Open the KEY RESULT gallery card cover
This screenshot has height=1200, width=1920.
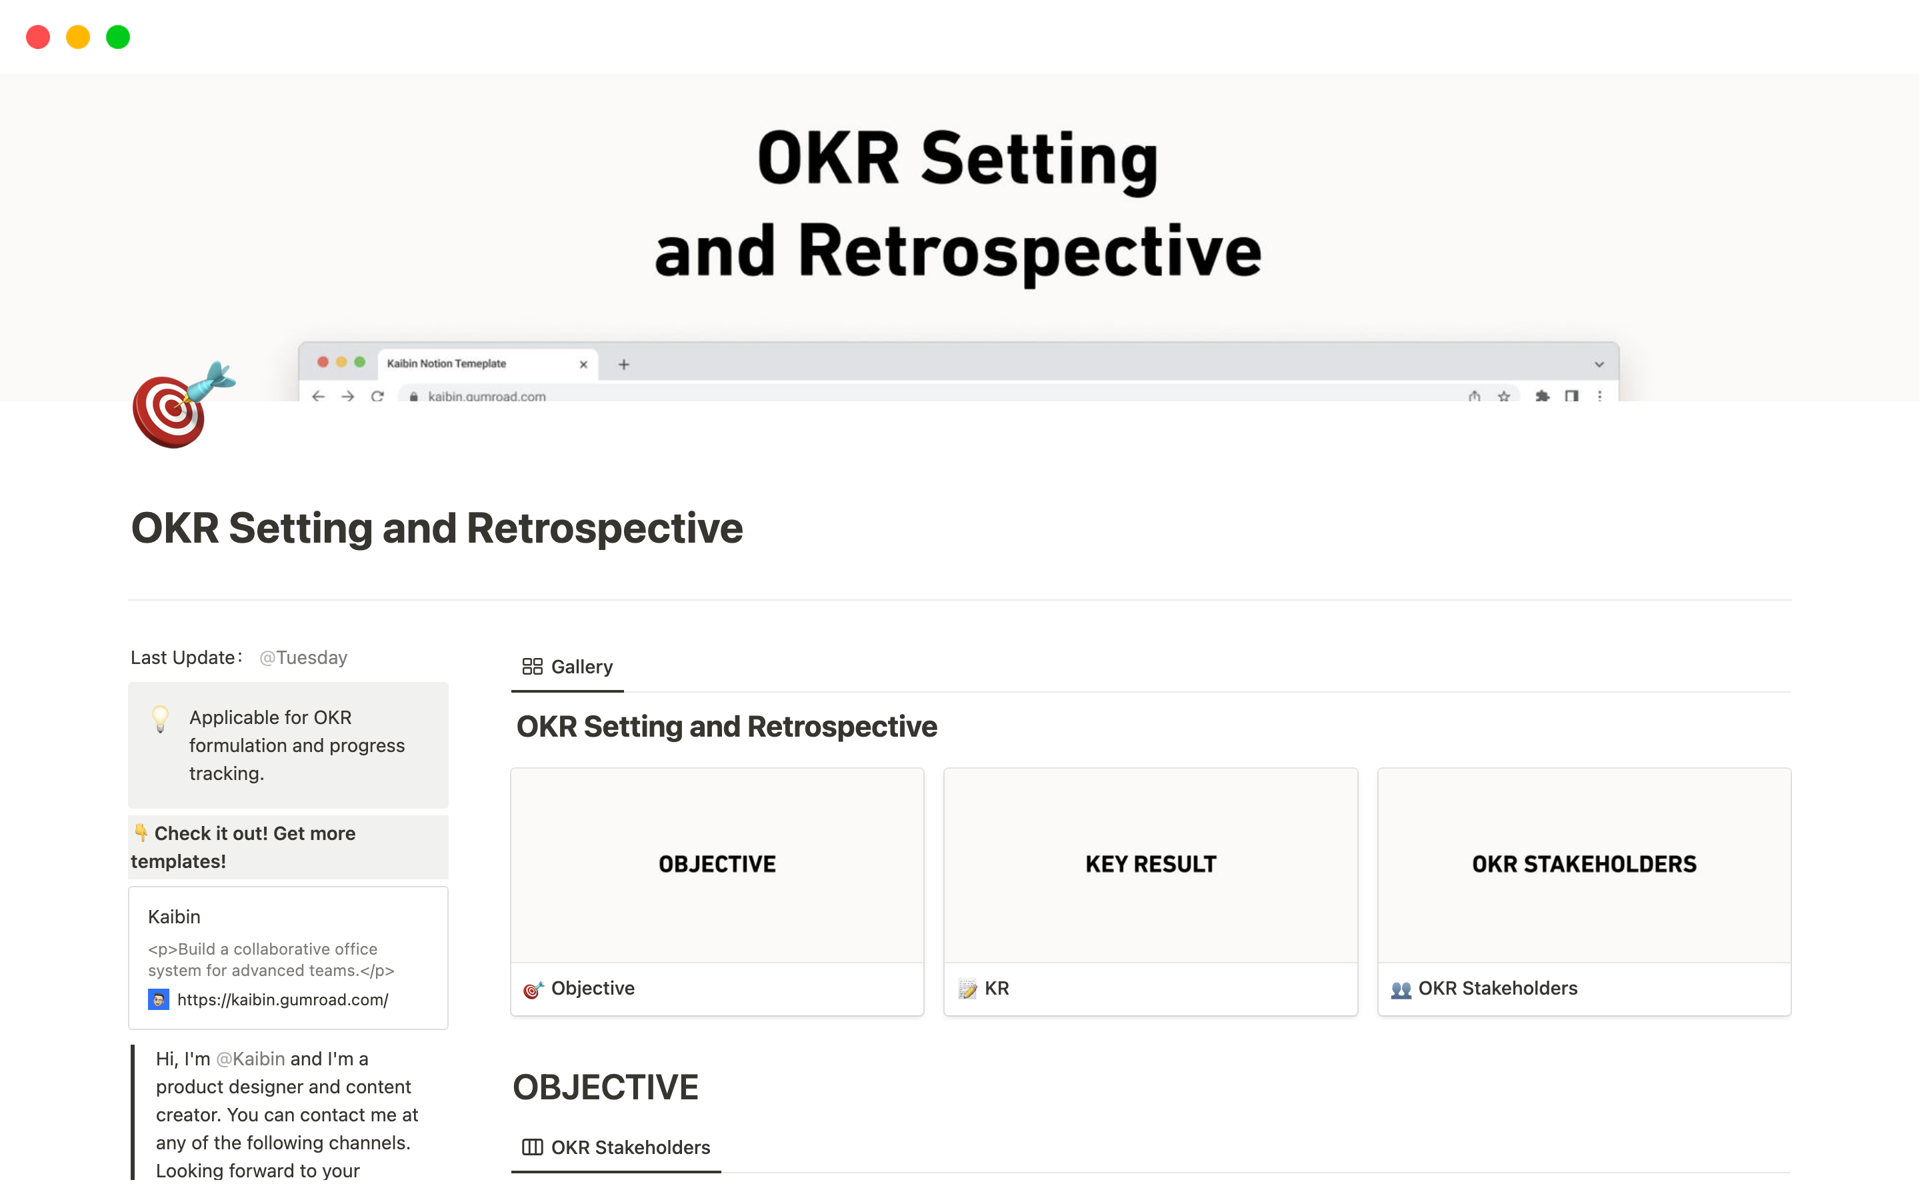click(x=1150, y=865)
